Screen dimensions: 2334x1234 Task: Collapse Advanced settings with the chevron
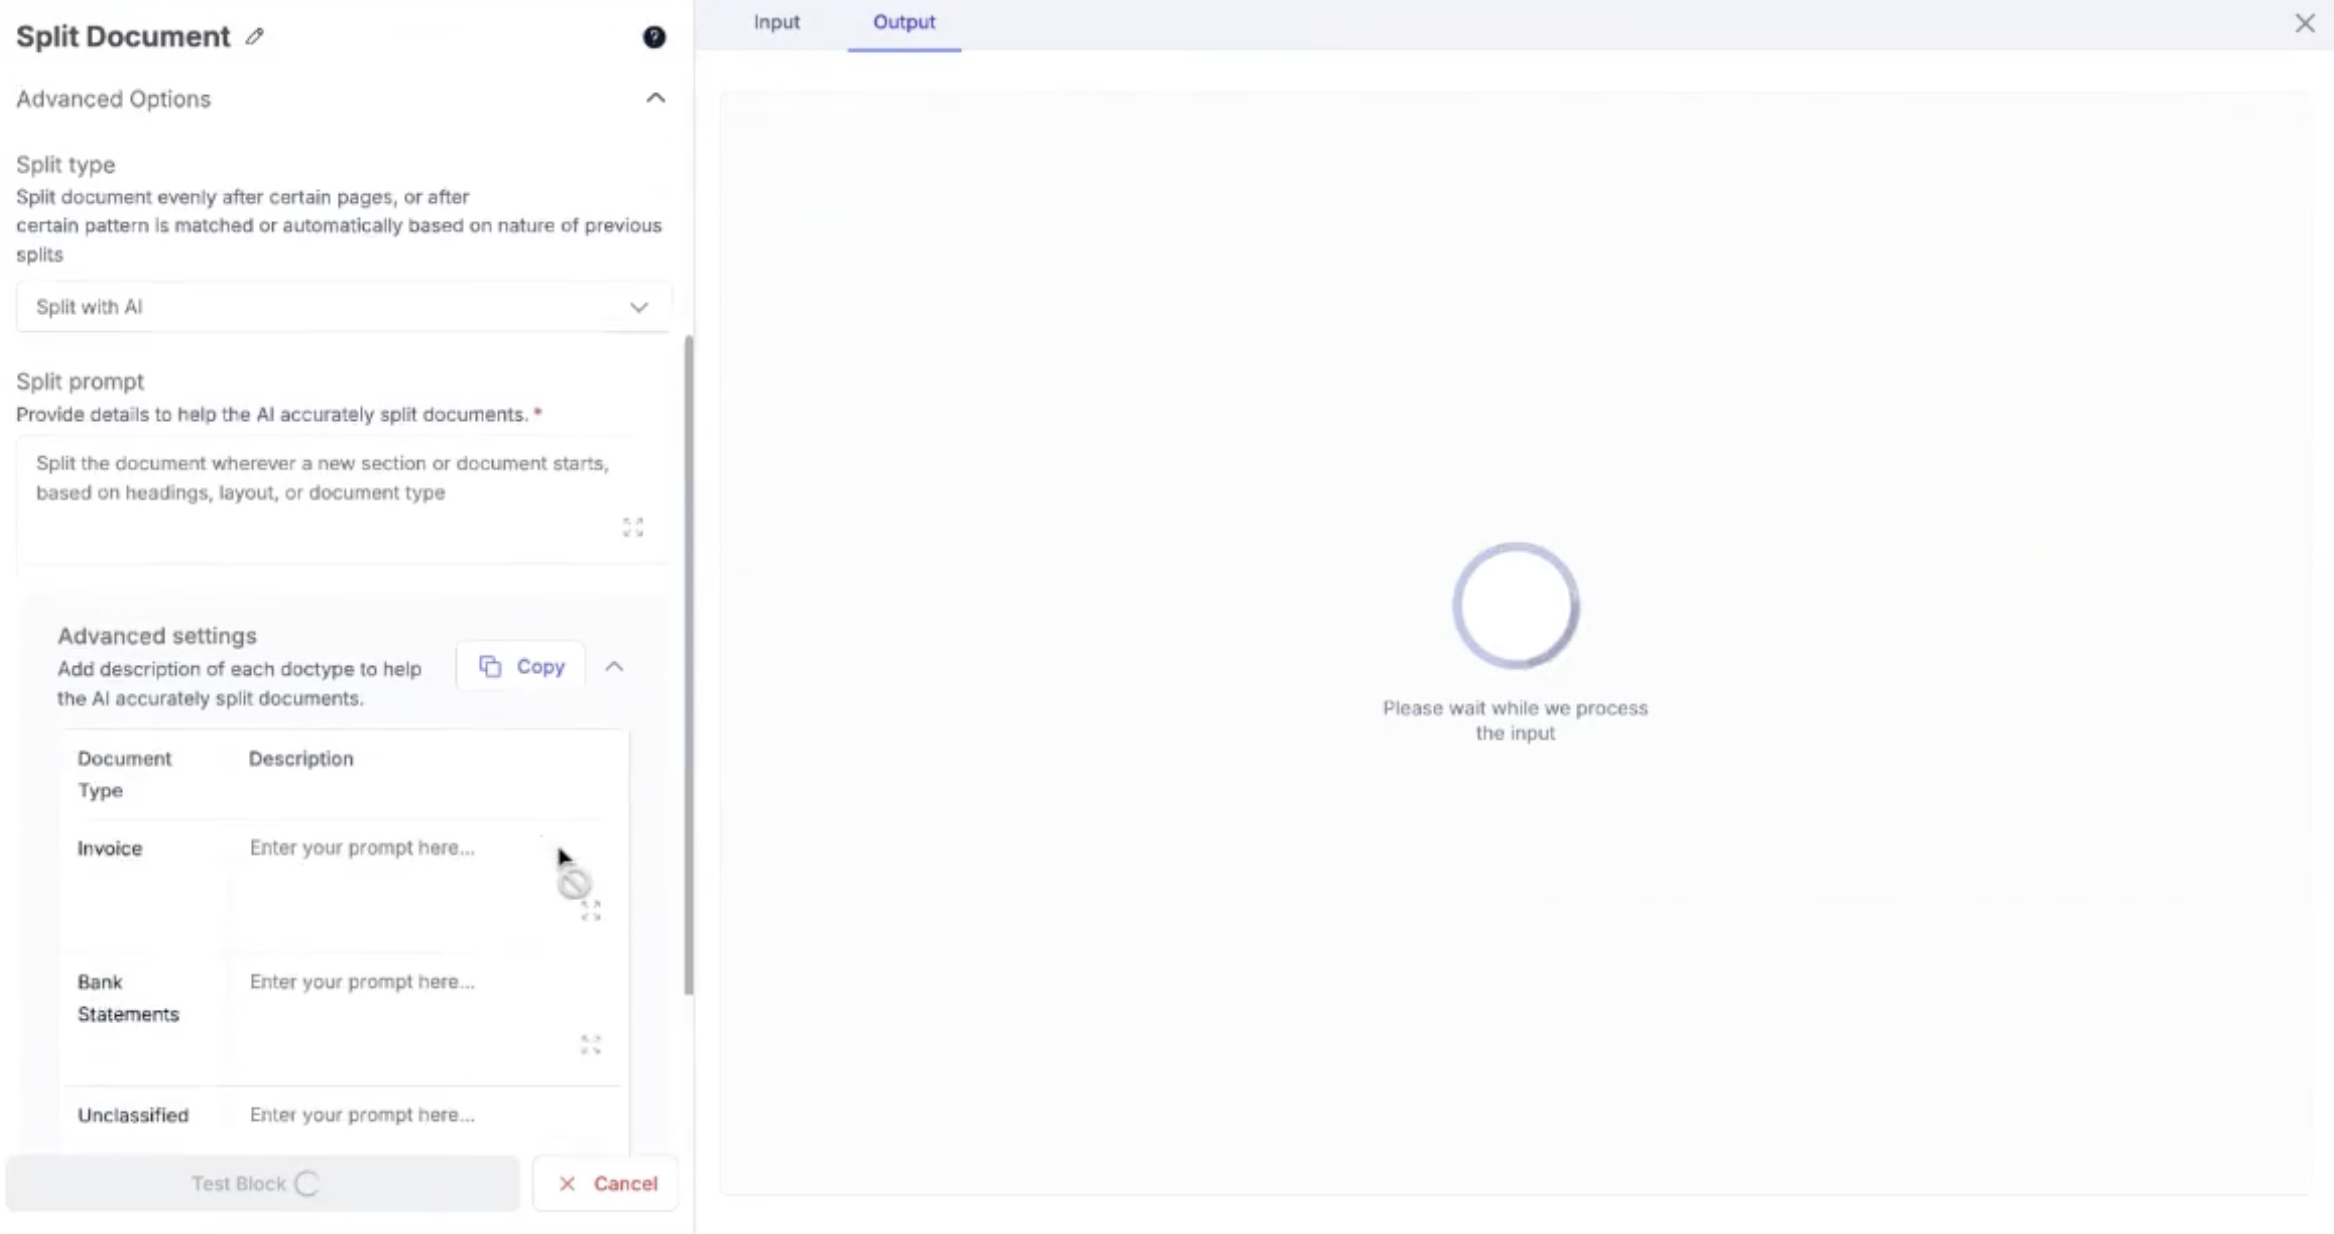pyautogui.click(x=614, y=666)
